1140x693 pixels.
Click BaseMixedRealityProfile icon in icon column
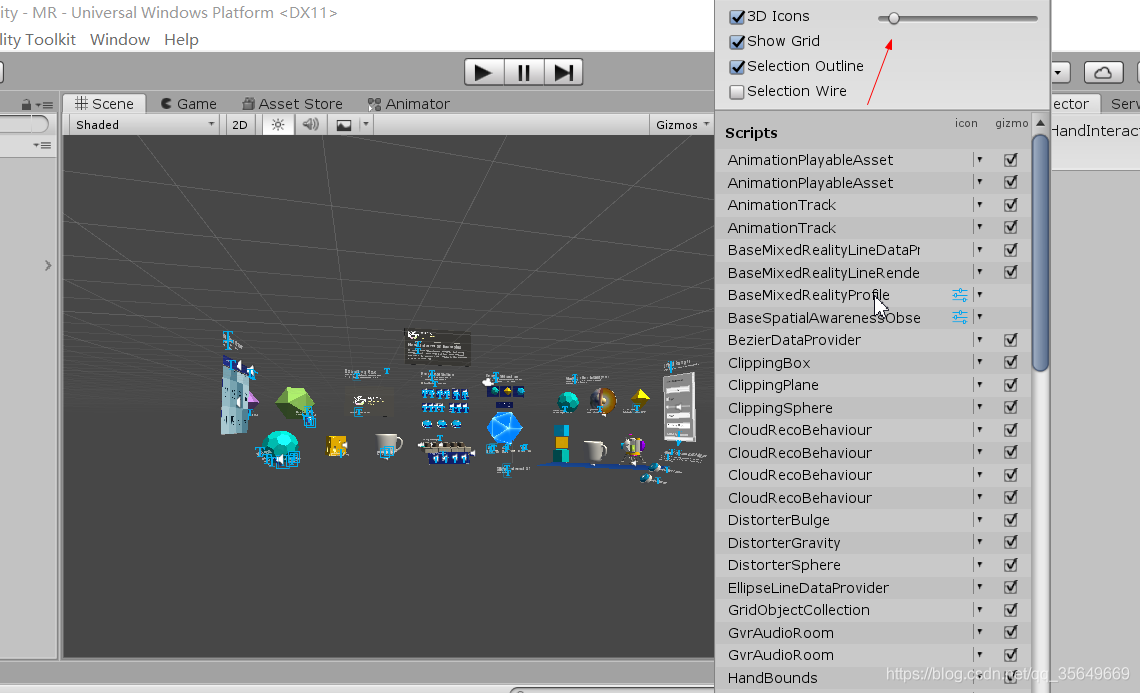pos(960,295)
